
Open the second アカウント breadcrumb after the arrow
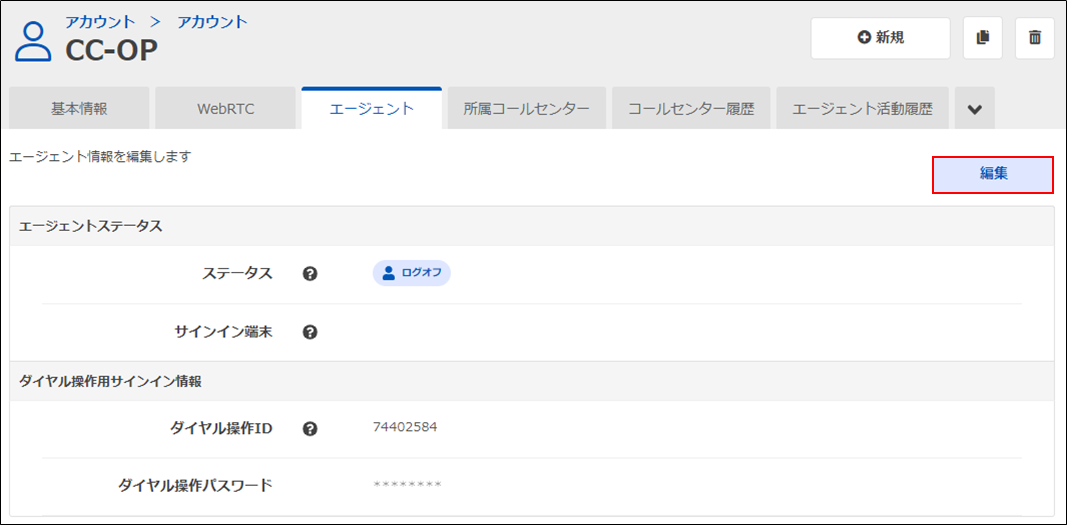(212, 22)
